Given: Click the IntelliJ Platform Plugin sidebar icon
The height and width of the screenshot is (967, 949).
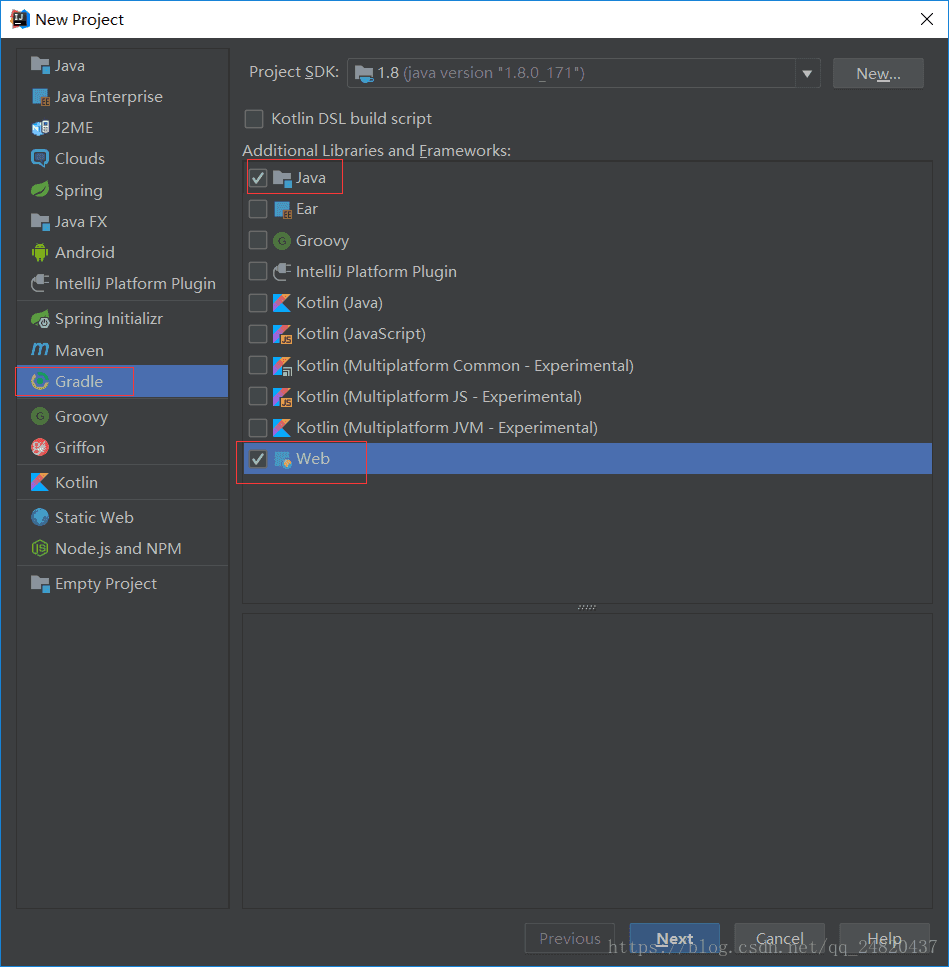Looking at the screenshot, I should pos(40,283).
